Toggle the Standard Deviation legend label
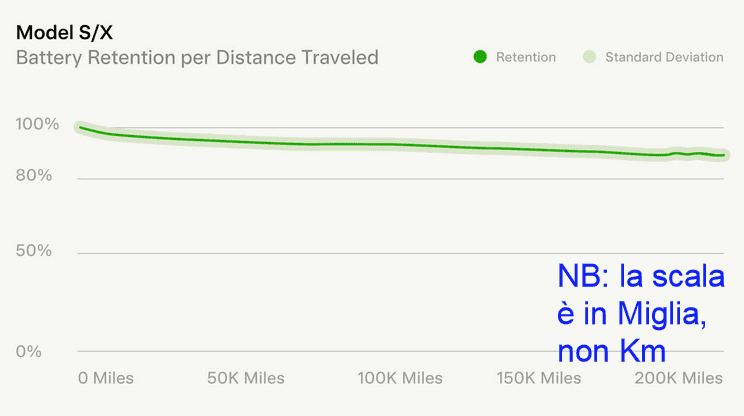The width and height of the screenshot is (744, 416). tap(664, 57)
